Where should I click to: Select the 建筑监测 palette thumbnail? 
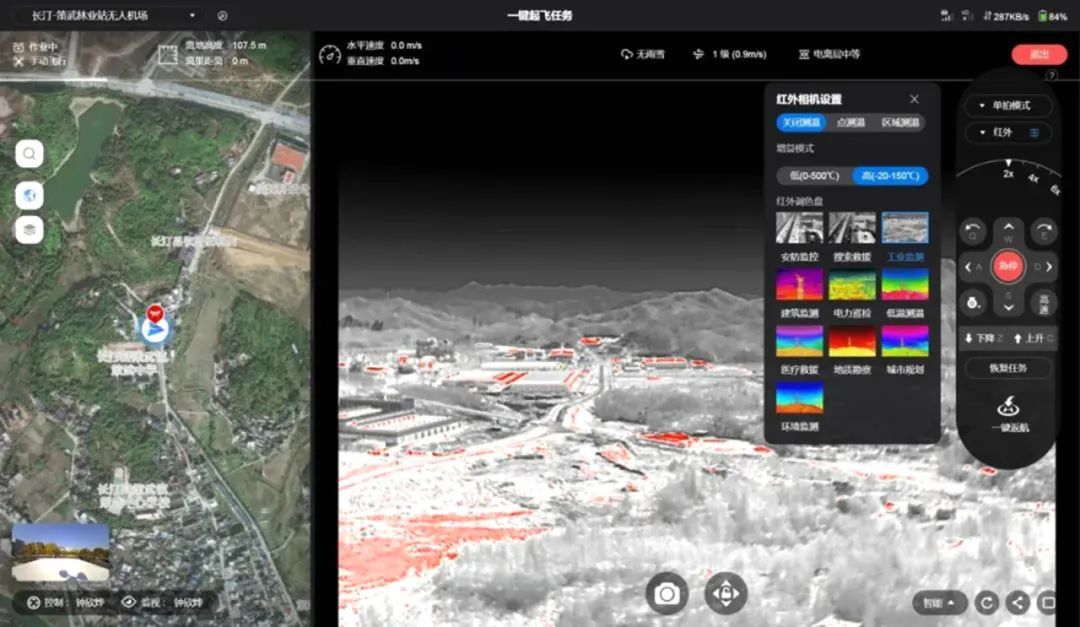click(x=799, y=285)
